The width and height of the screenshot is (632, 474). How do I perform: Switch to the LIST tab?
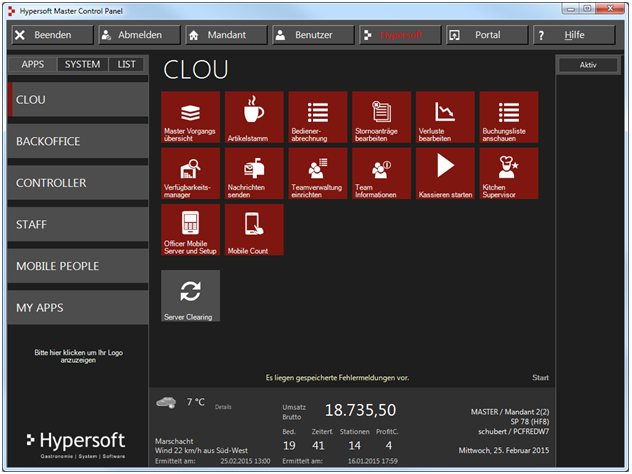pyautogui.click(x=126, y=64)
